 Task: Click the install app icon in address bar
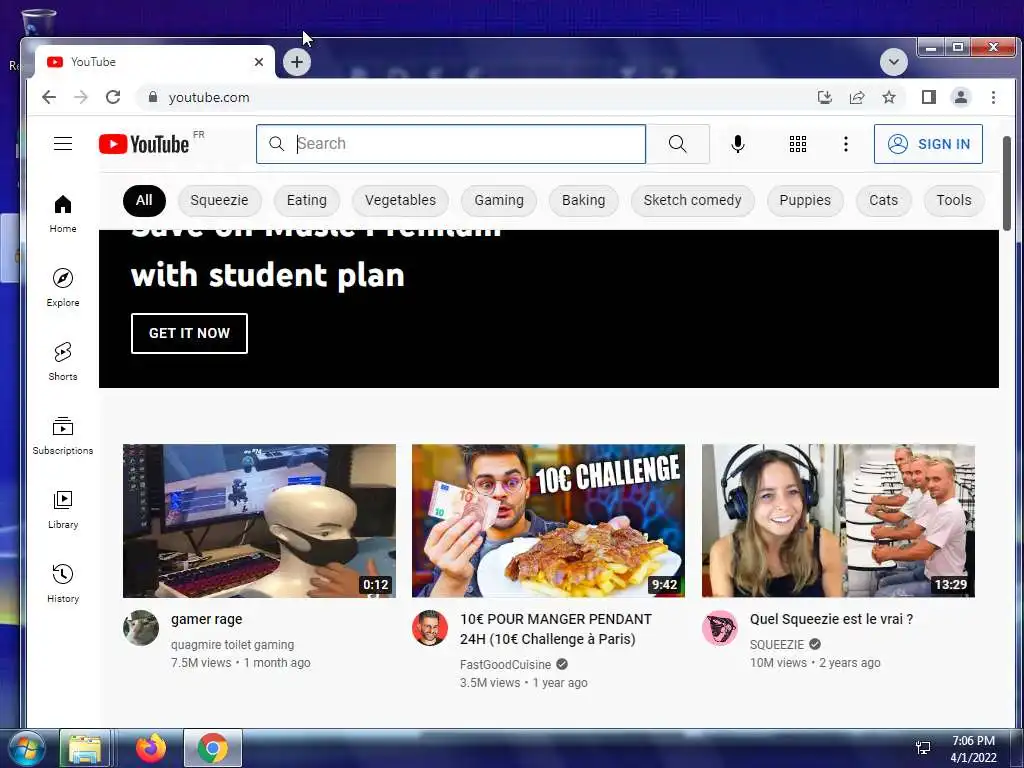825,97
